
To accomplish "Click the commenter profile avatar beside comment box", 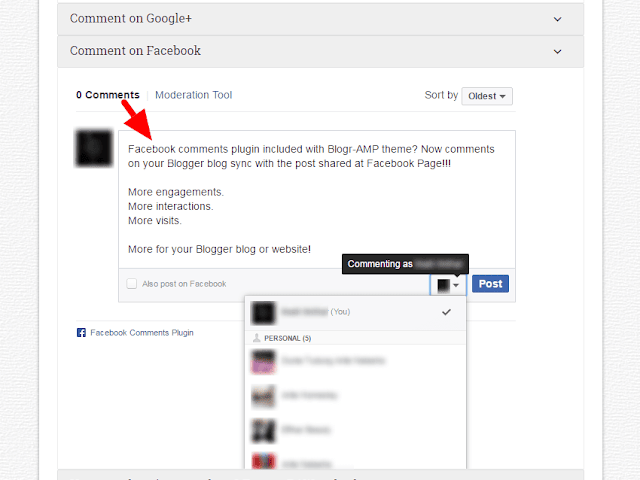I will [x=94, y=148].
